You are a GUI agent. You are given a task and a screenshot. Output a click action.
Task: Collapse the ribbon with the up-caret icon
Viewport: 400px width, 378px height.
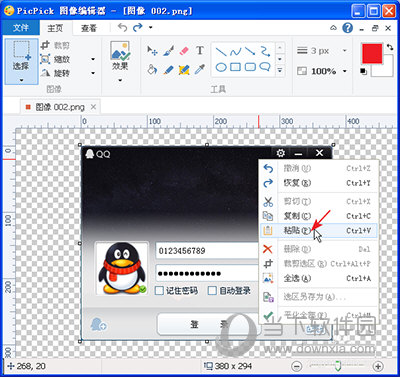click(333, 28)
